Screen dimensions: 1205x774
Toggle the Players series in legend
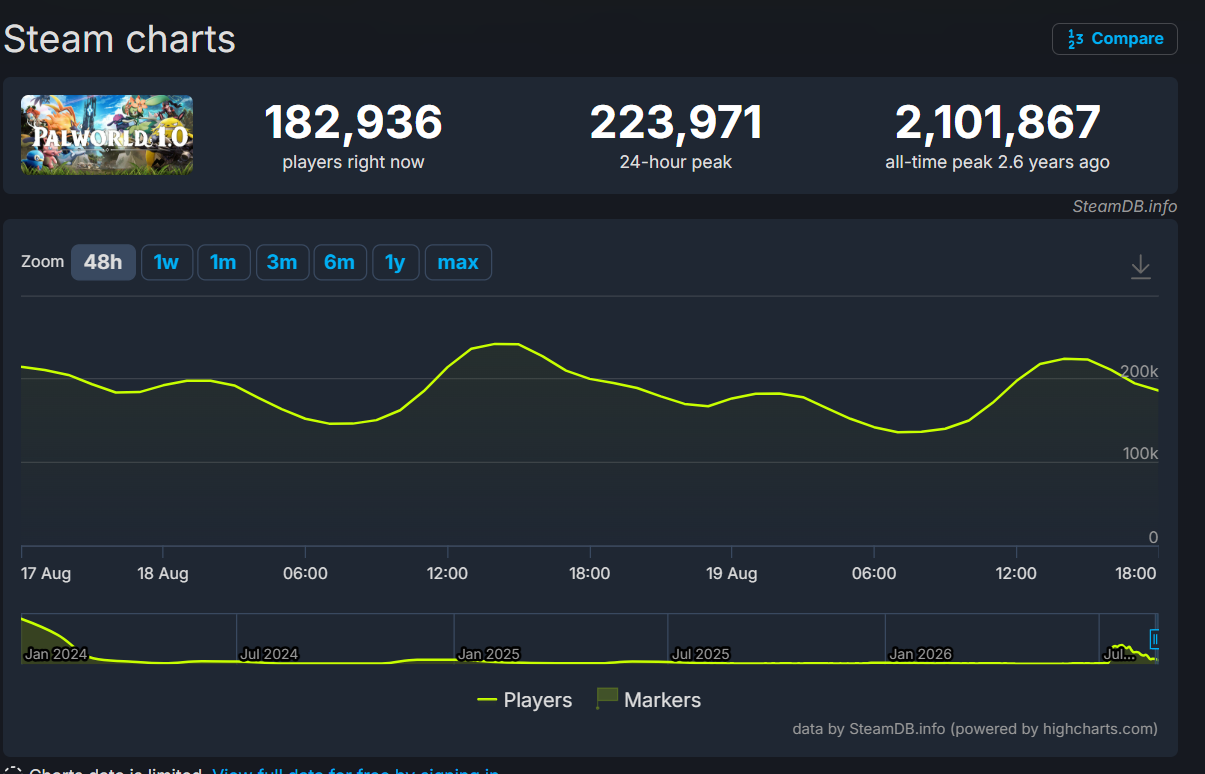[x=525, y=700]
